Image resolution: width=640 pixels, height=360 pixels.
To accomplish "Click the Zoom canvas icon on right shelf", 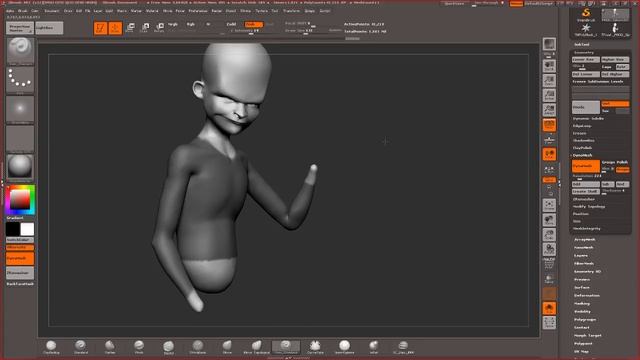I will pyautogui.click(x=549, y=81).
